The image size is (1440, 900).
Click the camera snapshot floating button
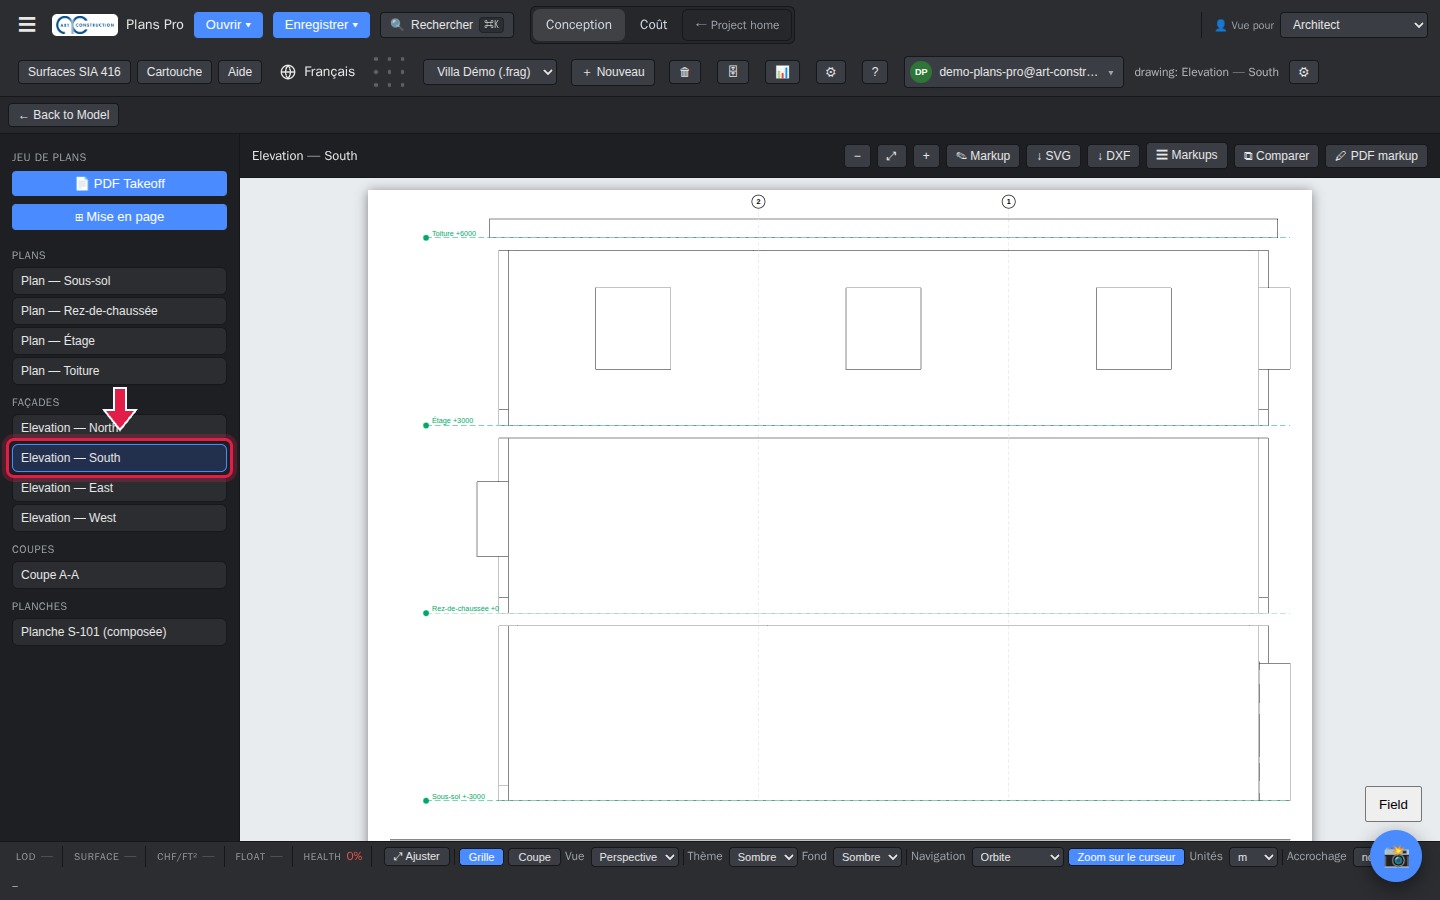1396,856
